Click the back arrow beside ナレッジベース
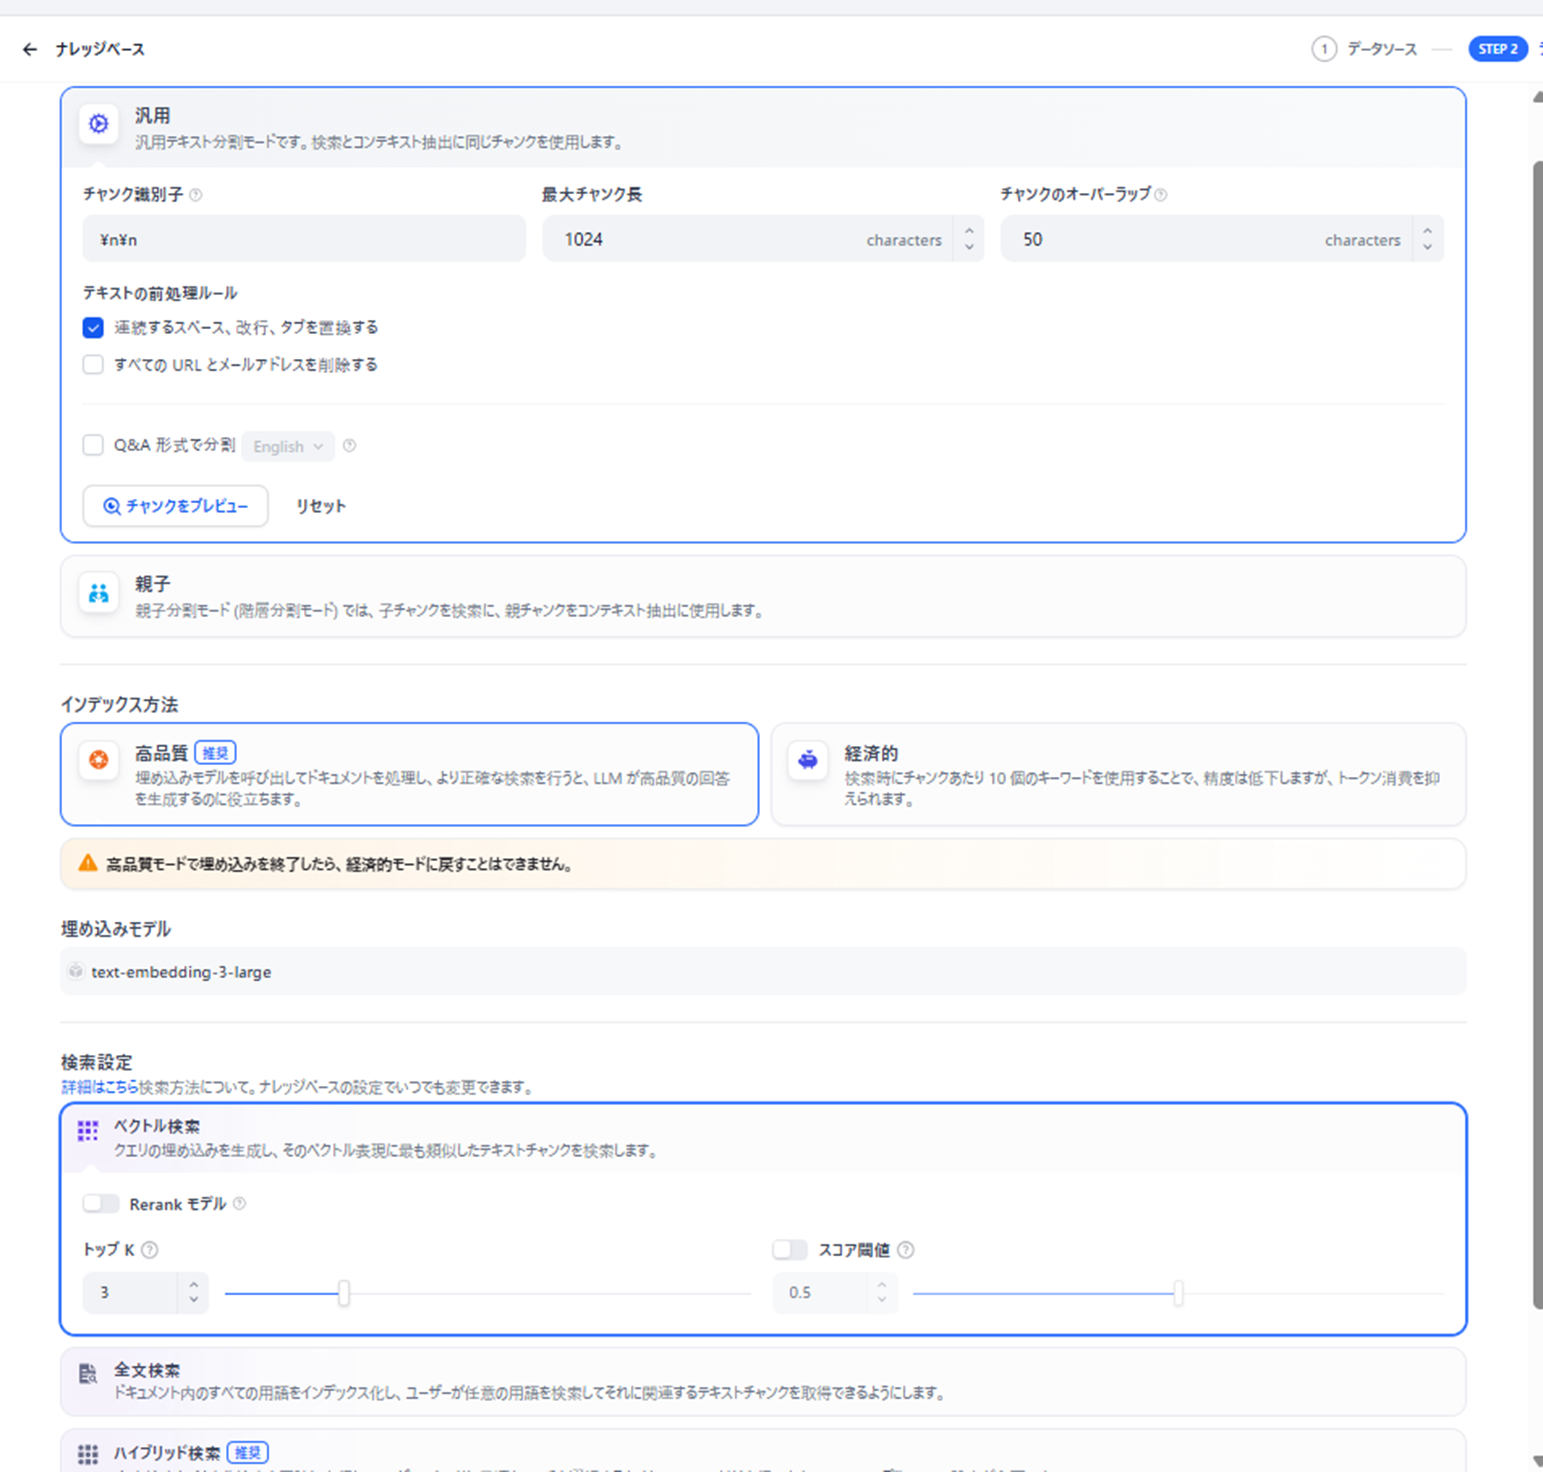The image size is (1543, 1472). [x=30, y=49]
